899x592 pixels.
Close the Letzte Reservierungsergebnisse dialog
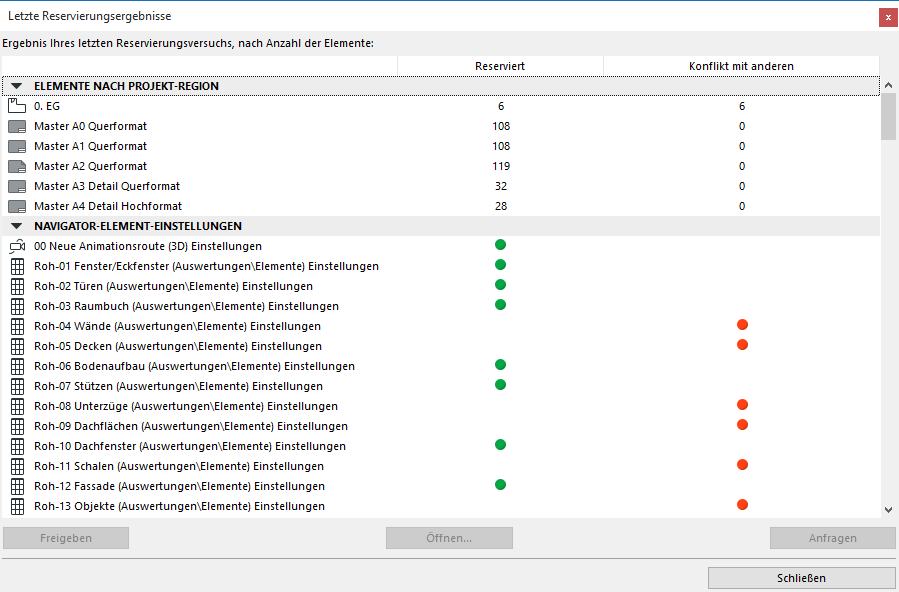(x=888, y=18)
